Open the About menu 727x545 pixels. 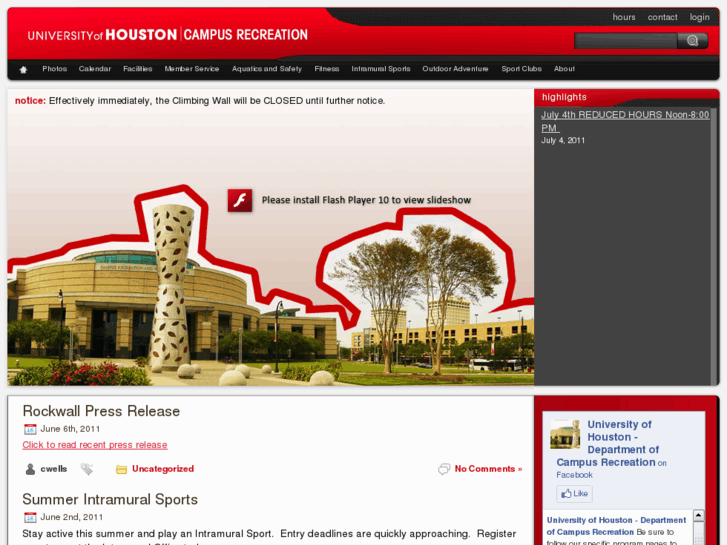(564, 69)
